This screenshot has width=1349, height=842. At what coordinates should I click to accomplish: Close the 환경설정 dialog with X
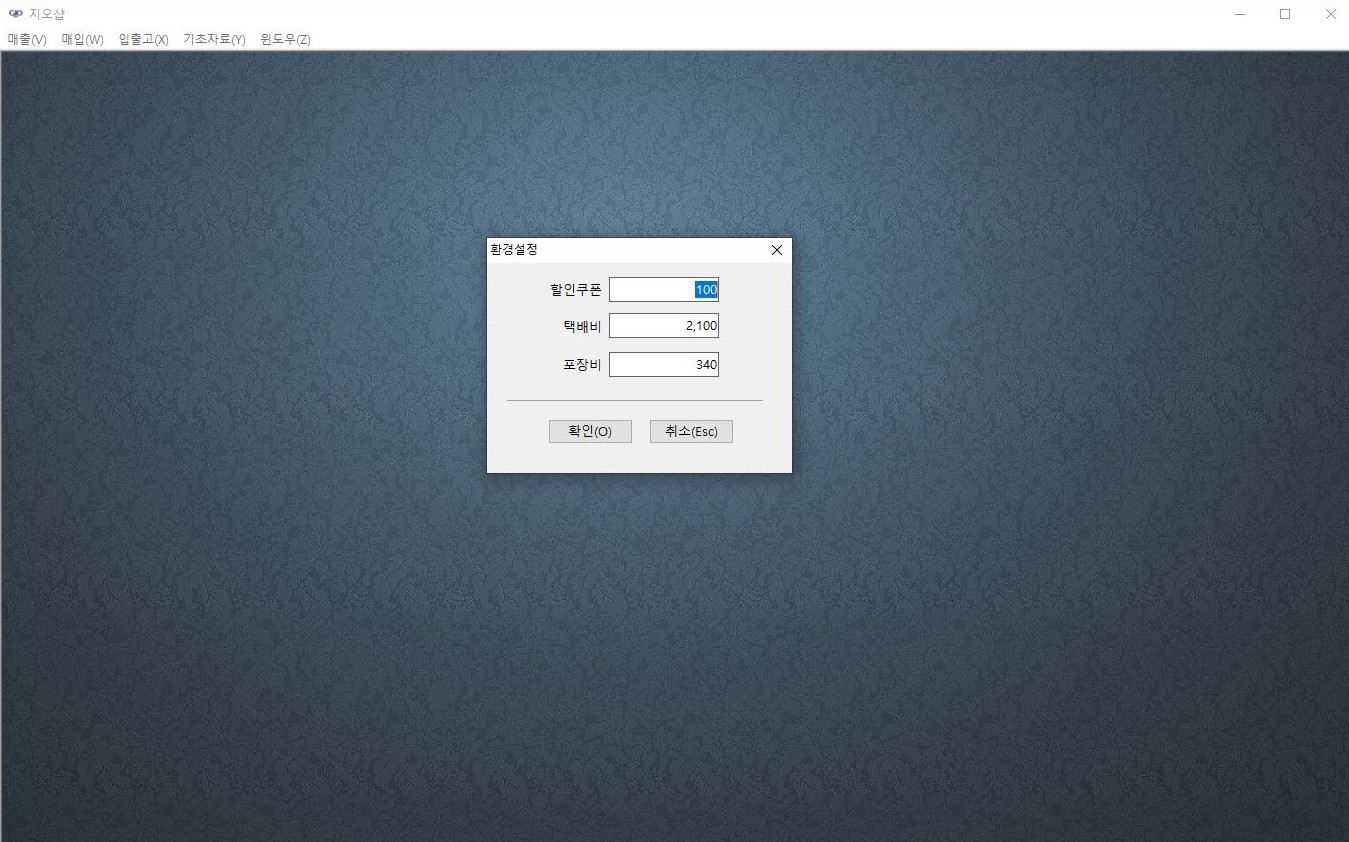tap(776, 250)
